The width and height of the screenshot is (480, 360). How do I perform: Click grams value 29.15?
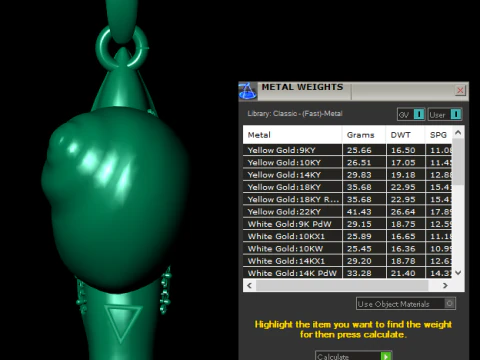click(x=359, y=224)
